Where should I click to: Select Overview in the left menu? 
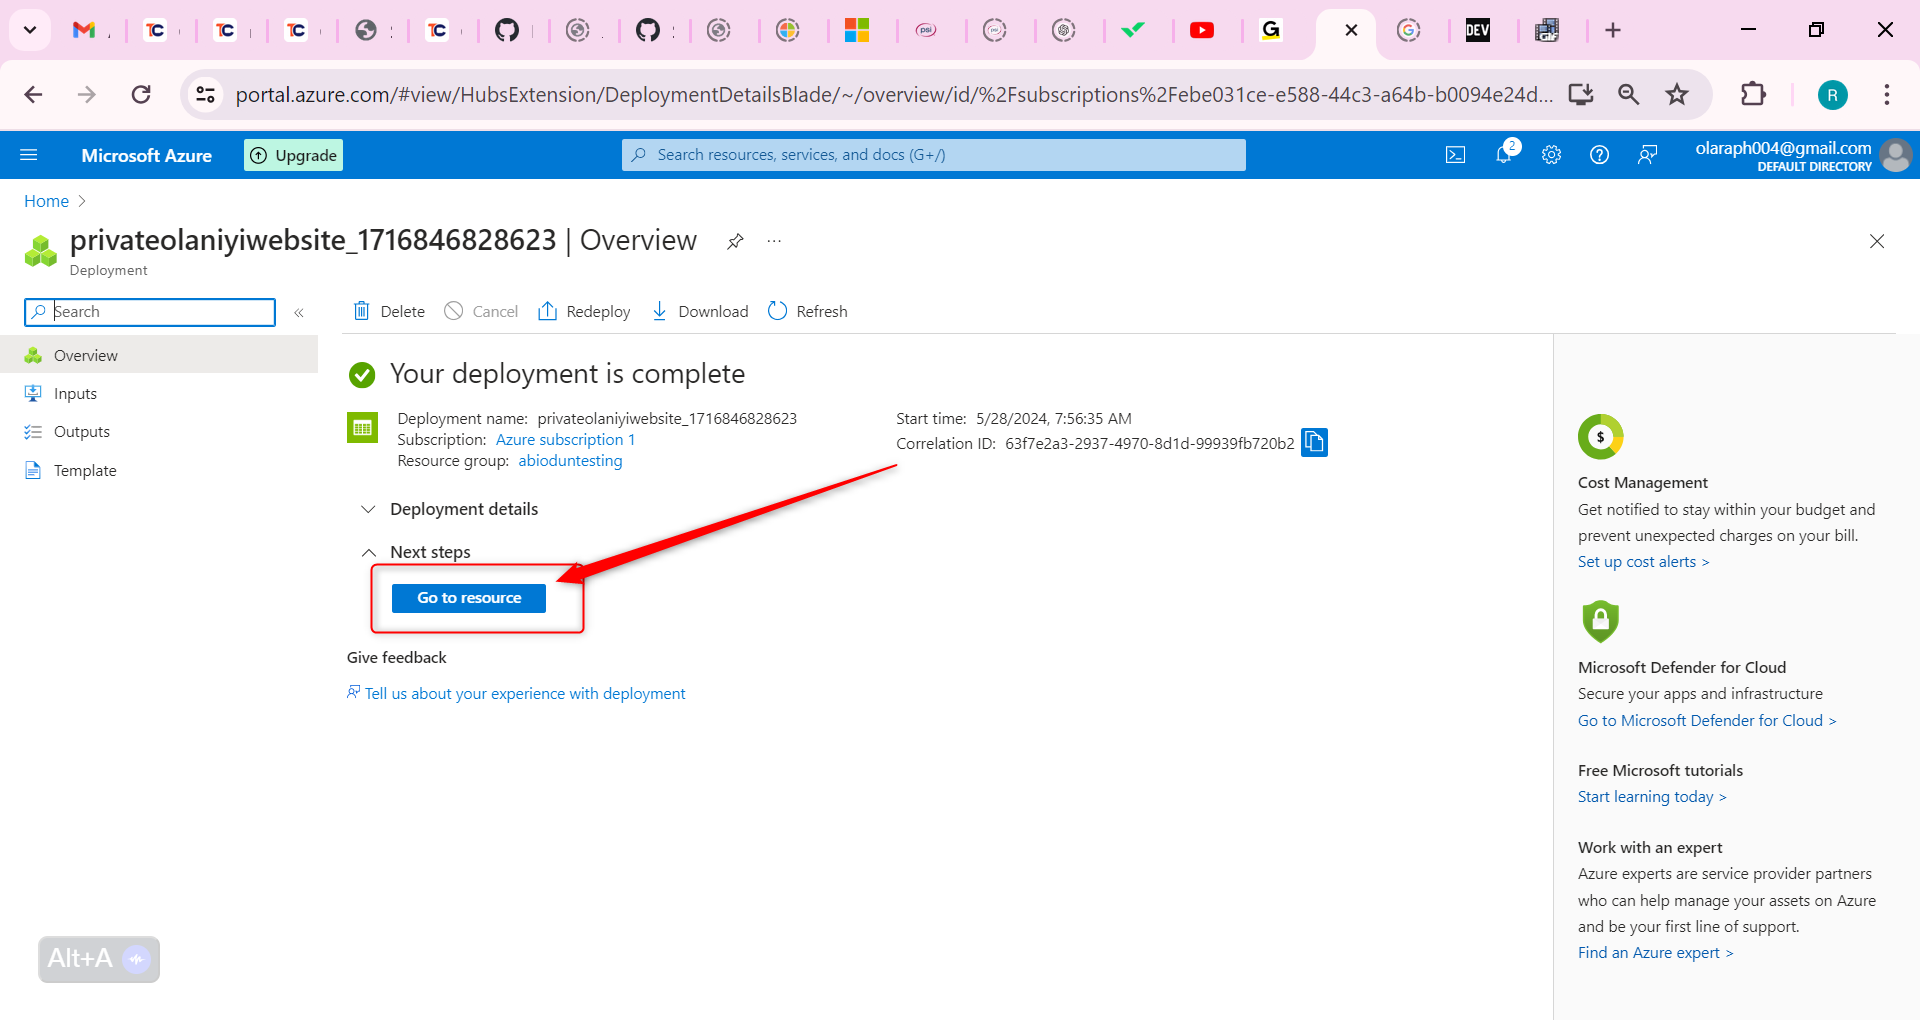[x=159, y=355]
